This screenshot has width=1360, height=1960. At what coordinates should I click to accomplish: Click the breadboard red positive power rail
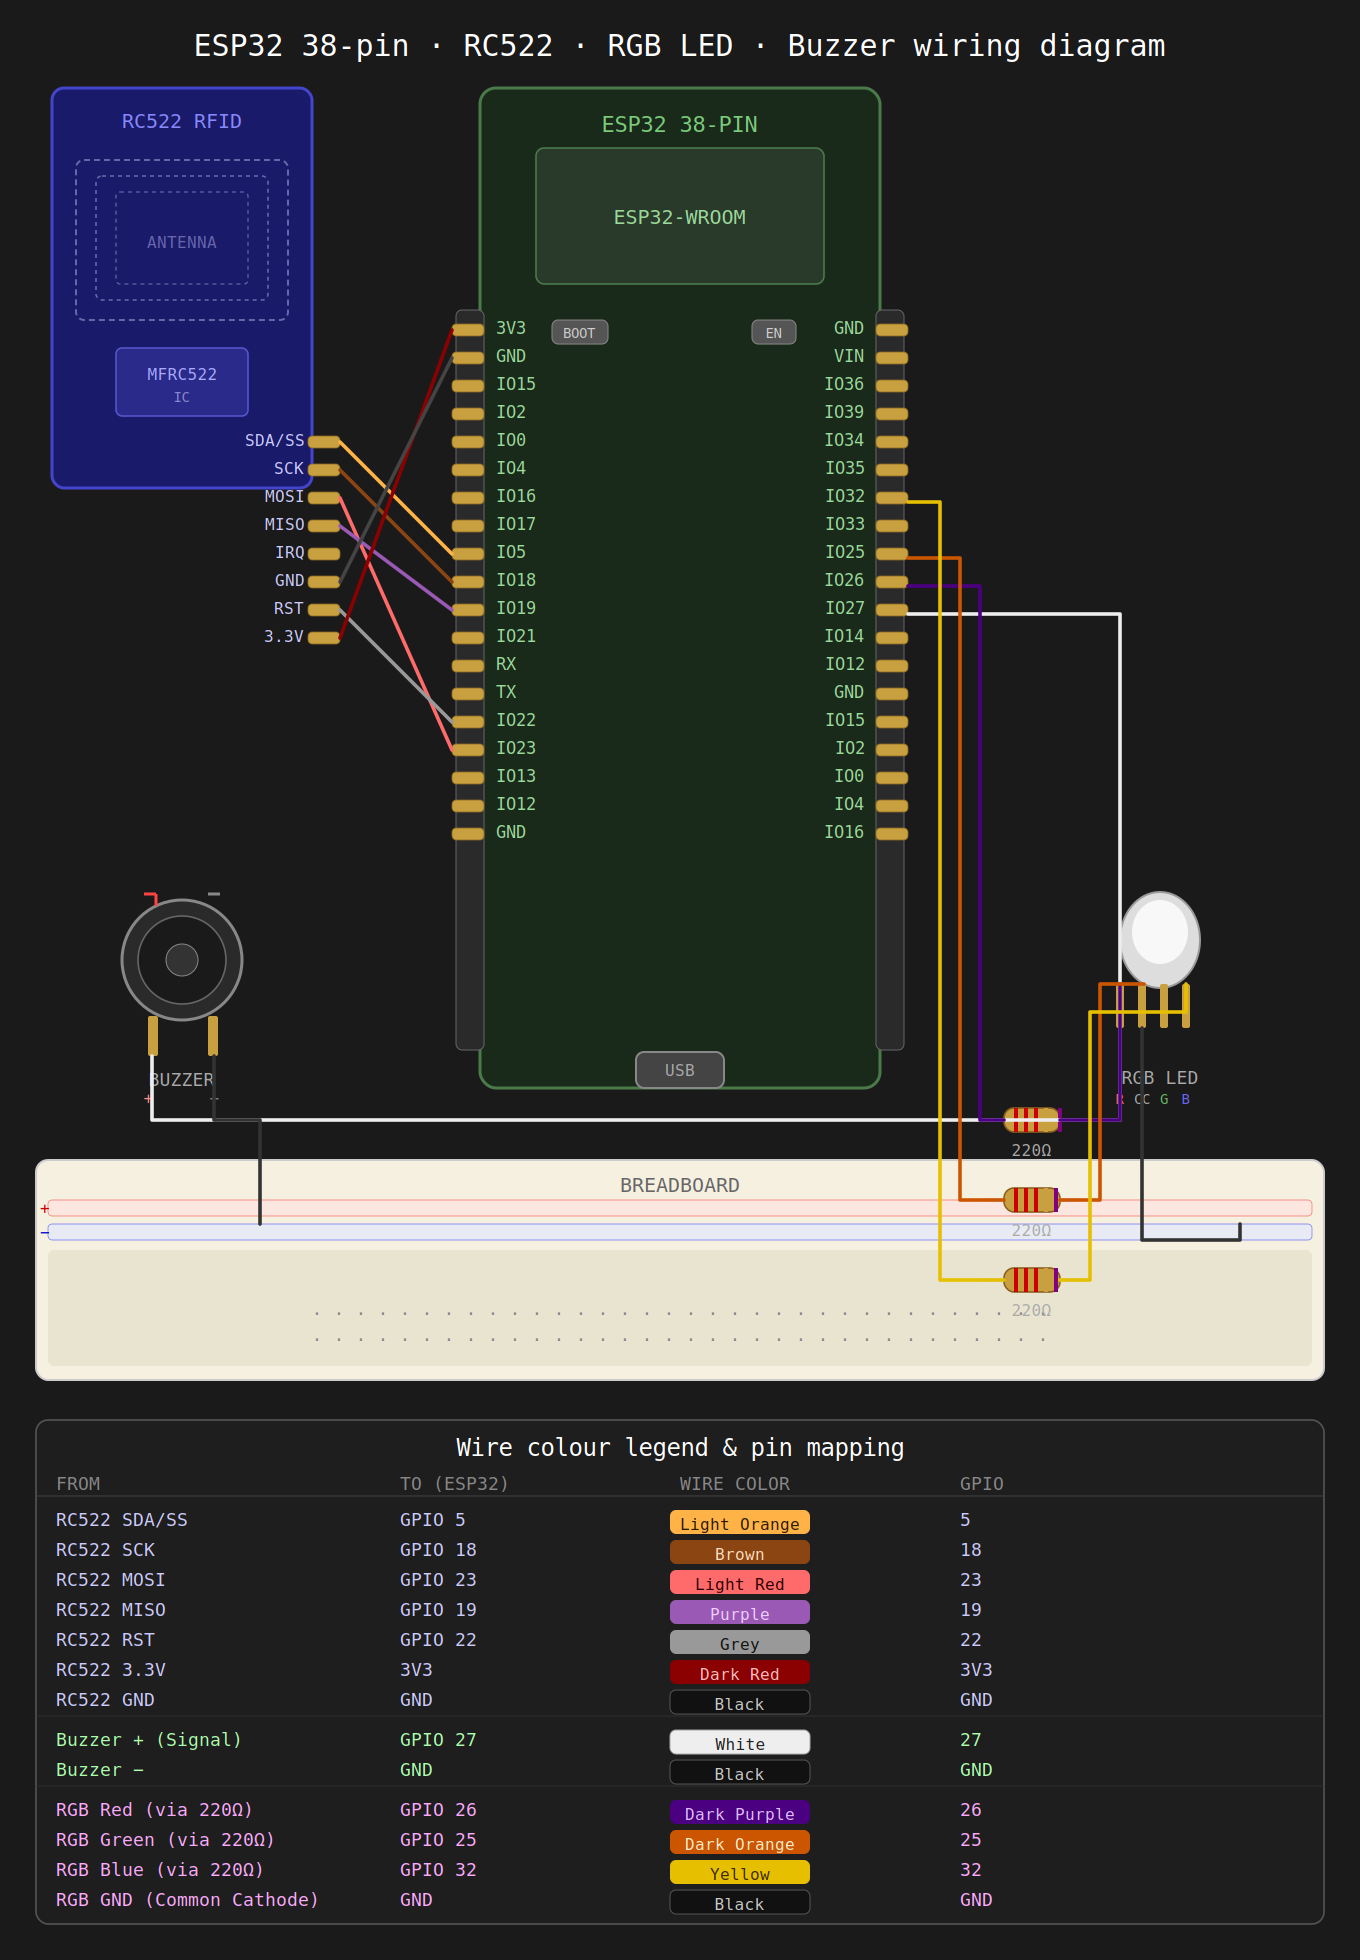(680, 1208)
